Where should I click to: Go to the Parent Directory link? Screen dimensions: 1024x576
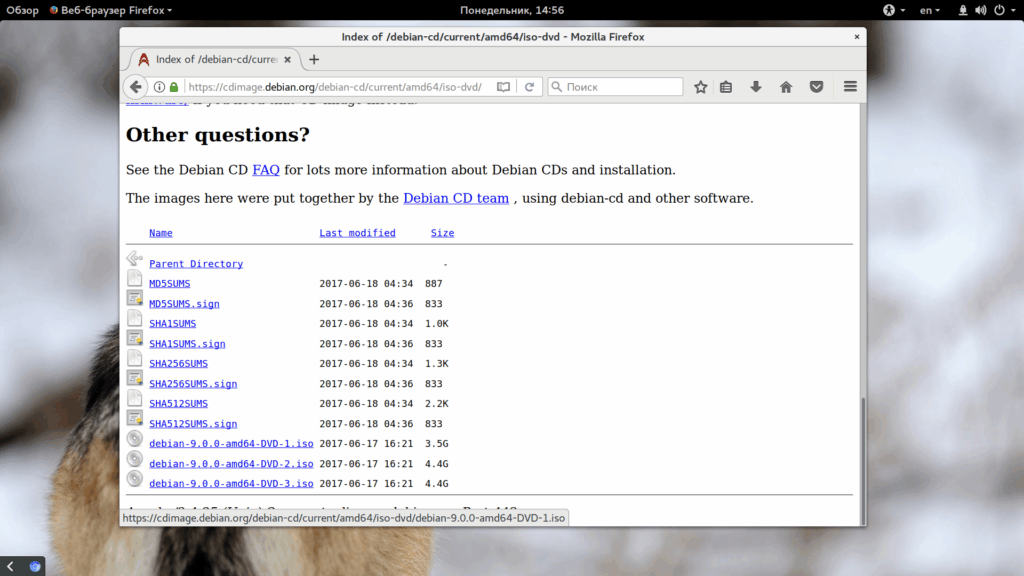tap(196, 264)
